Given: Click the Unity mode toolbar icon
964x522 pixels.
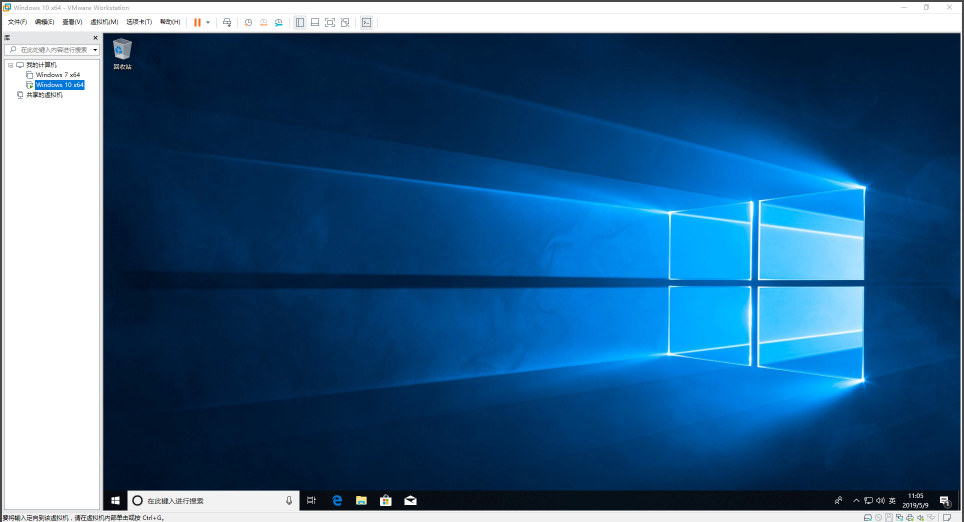Looking at the screenshot, I should (345, 22).
